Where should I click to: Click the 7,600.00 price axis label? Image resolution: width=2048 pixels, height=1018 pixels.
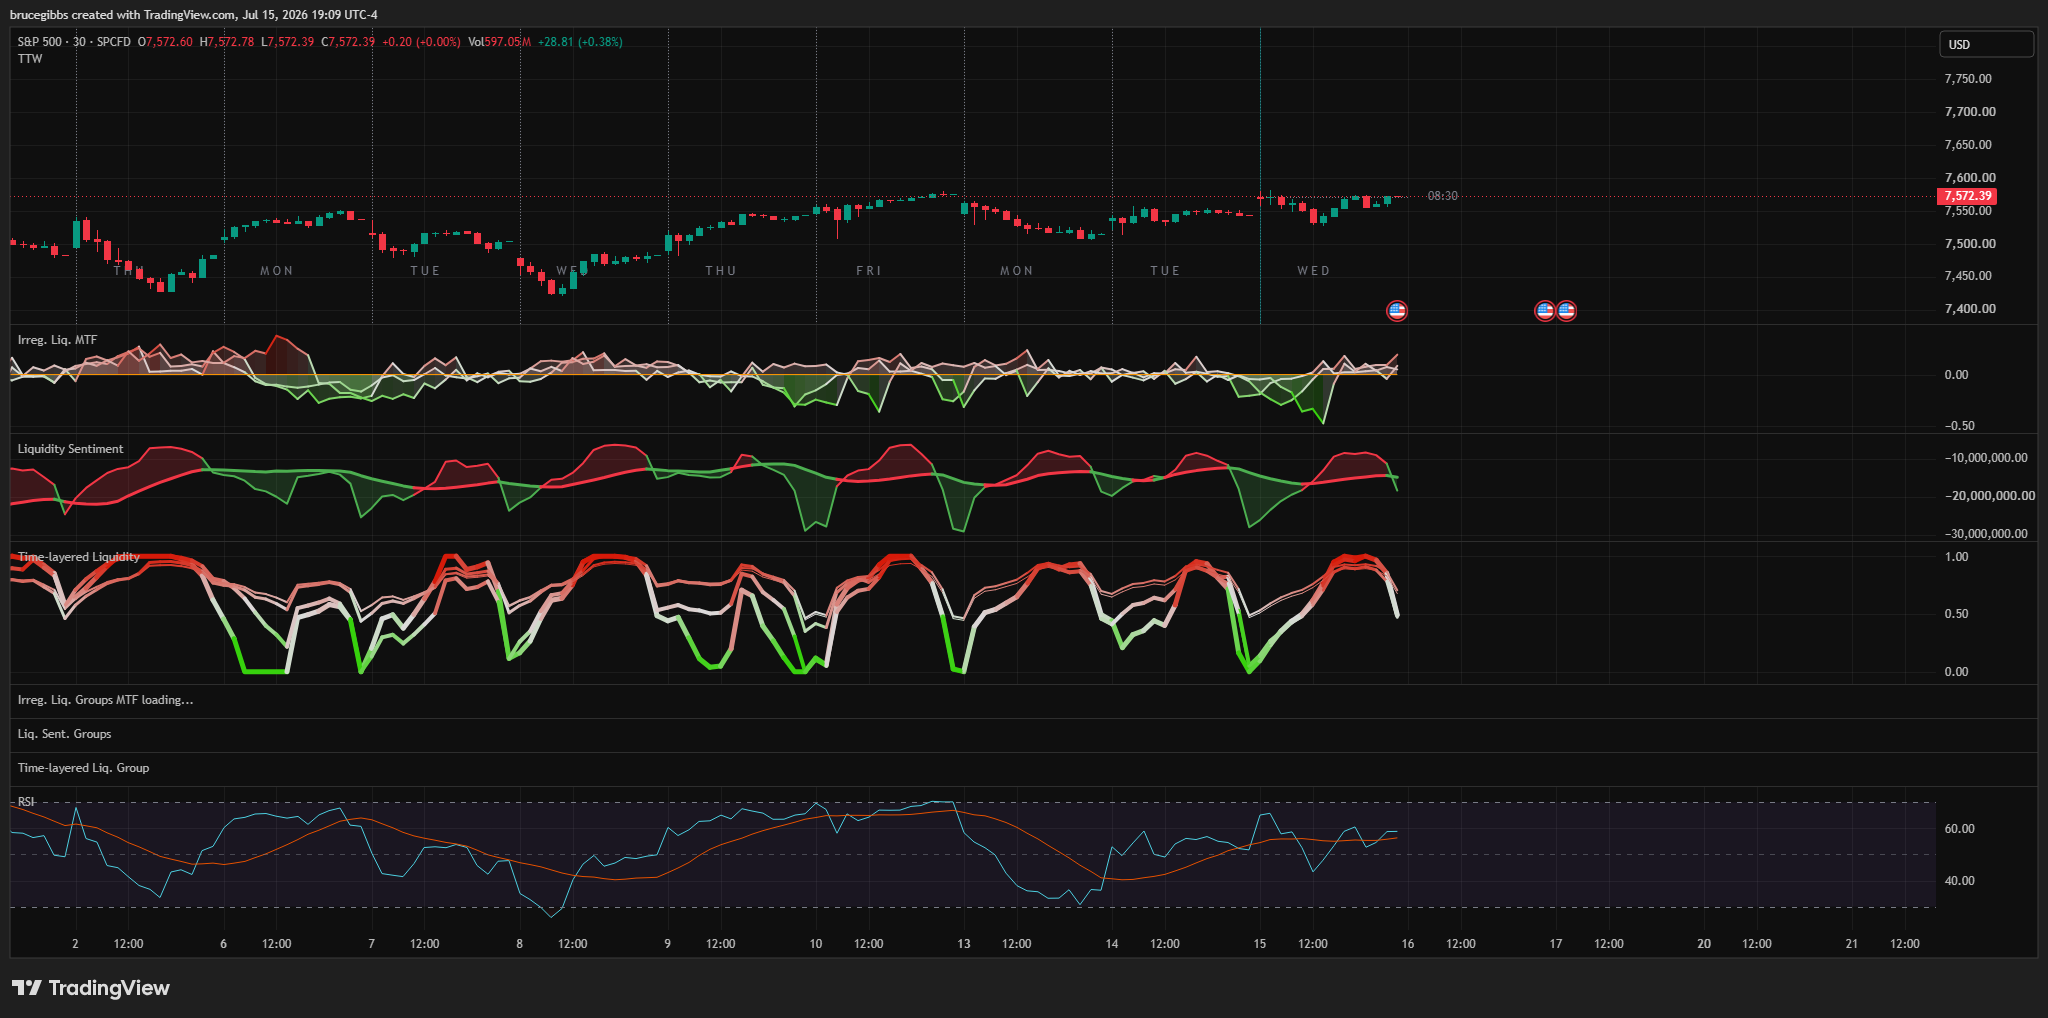click(x=1970, y=178)
